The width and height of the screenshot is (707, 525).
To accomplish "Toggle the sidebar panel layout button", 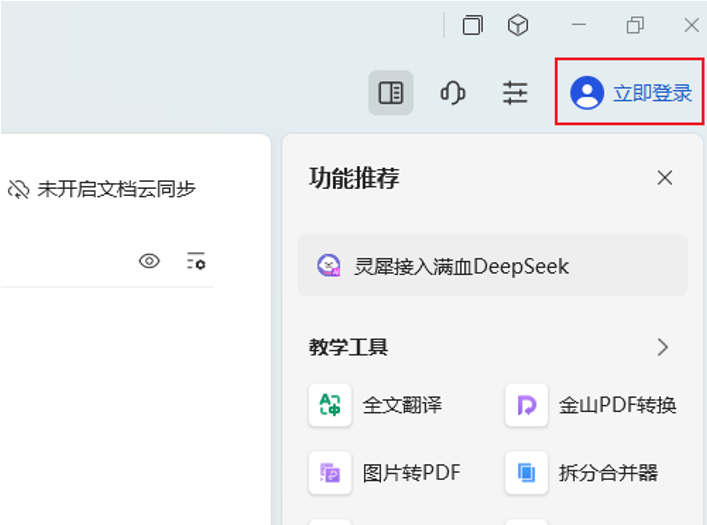I will (391, 93).
